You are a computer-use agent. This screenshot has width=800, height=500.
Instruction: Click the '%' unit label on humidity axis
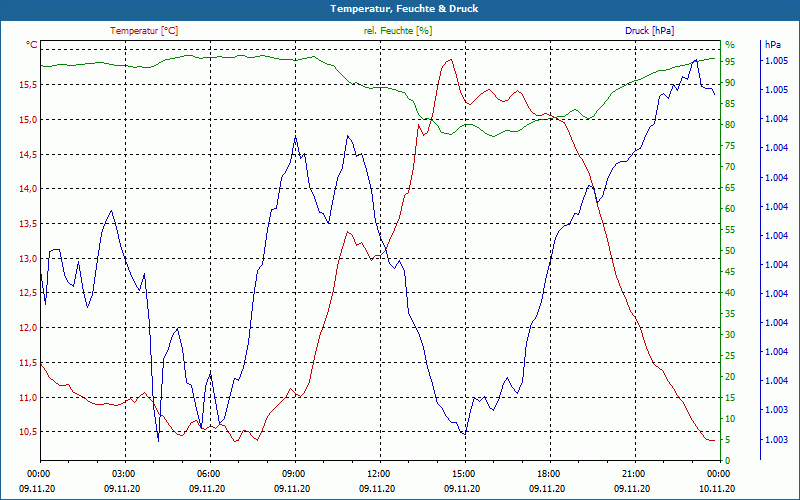pyautogui.click(x=730, y=45)
